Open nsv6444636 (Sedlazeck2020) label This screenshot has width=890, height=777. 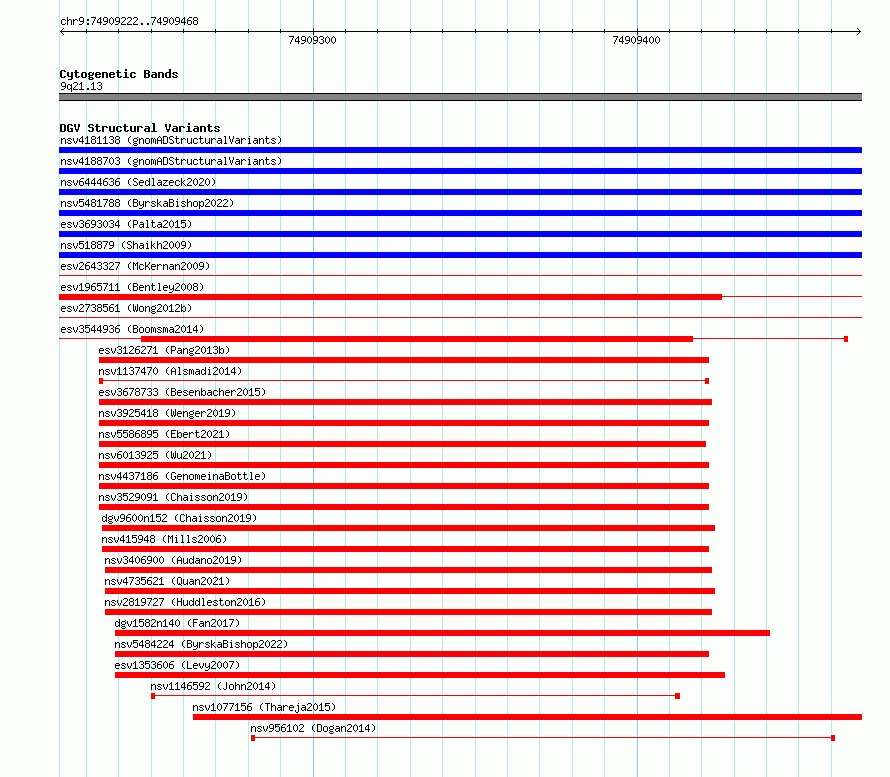pyautogui.click(x=138, y=182)
